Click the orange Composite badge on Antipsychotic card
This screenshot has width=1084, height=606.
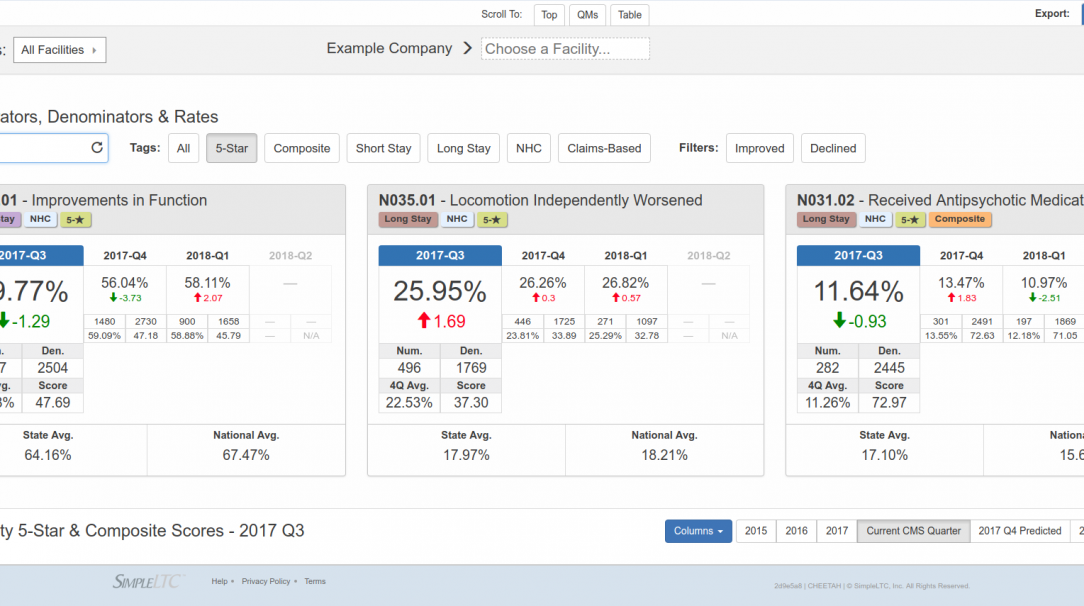pos(960,220)
